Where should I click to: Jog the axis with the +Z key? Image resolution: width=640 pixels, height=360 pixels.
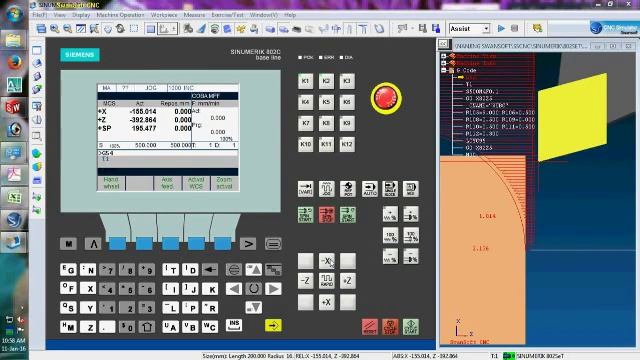(348, 281)
